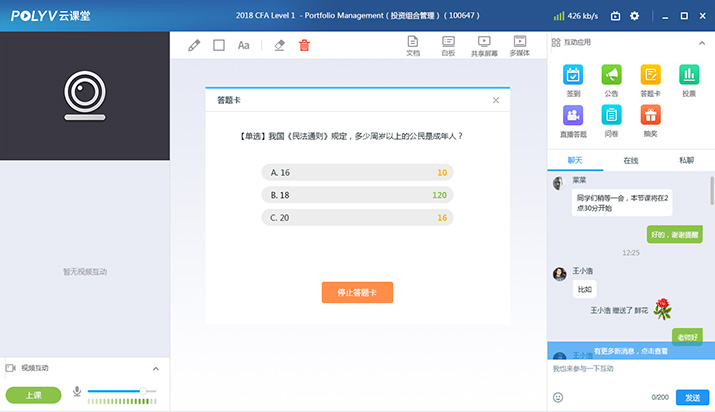The width and height of the screenshot is (715, 412).
Task: Click the 停止答题卡 button
Action: click(x=357, y=292)
